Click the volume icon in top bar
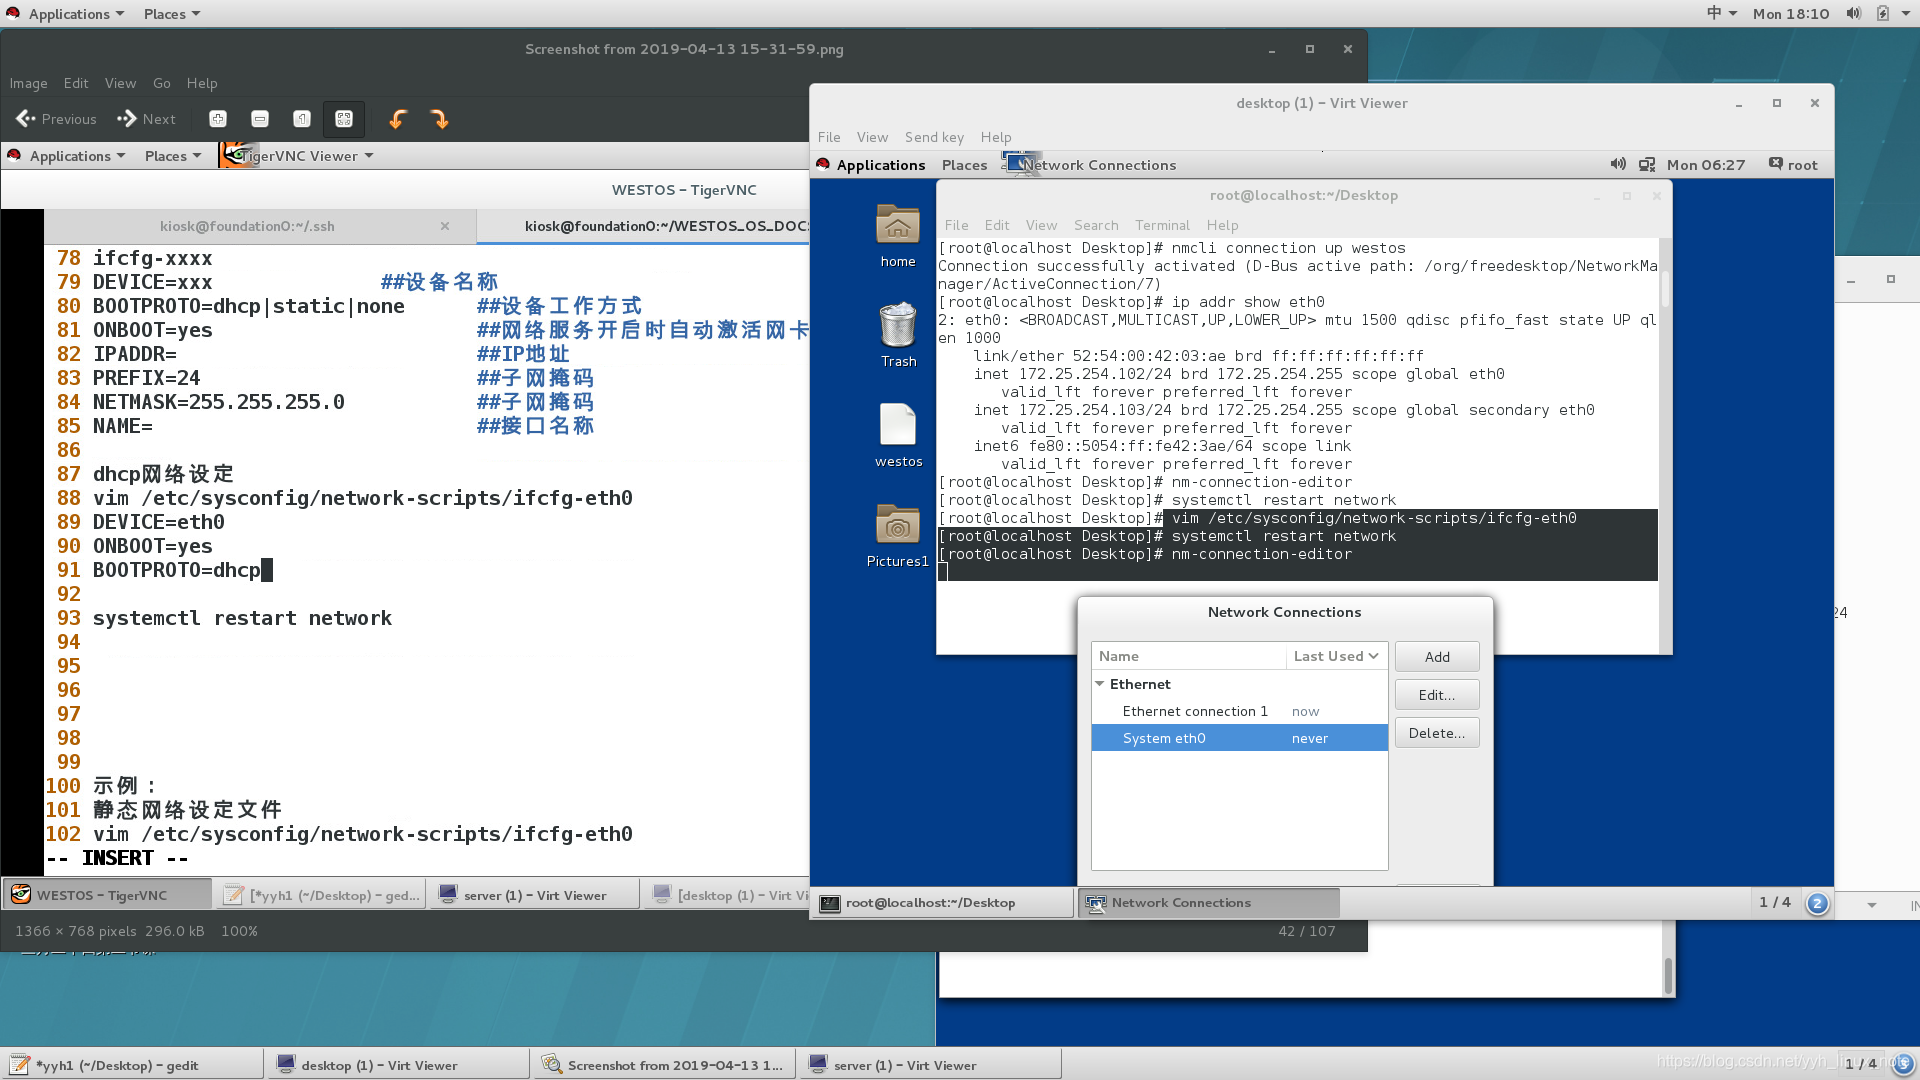Screen dimensions: 1920x1080 tap(1853, 13)
